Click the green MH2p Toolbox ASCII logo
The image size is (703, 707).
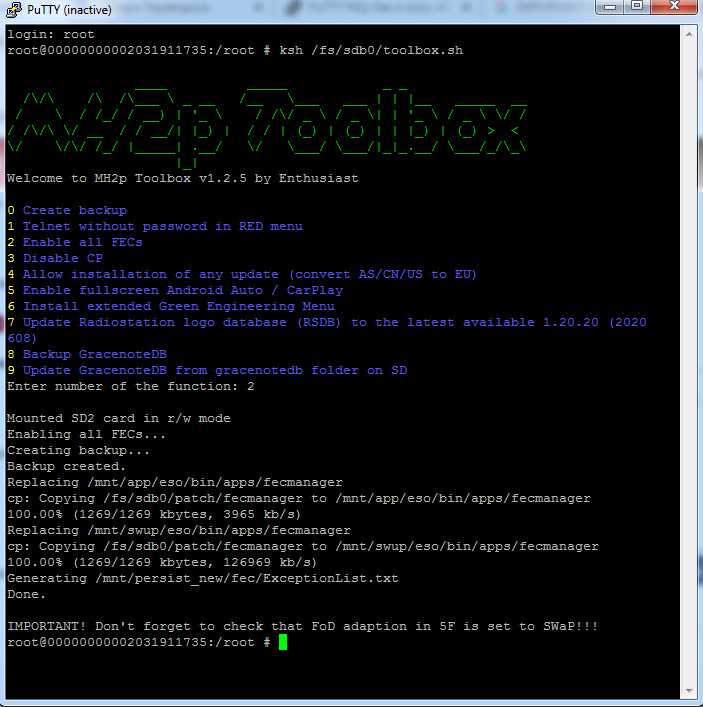coord(265,128)
